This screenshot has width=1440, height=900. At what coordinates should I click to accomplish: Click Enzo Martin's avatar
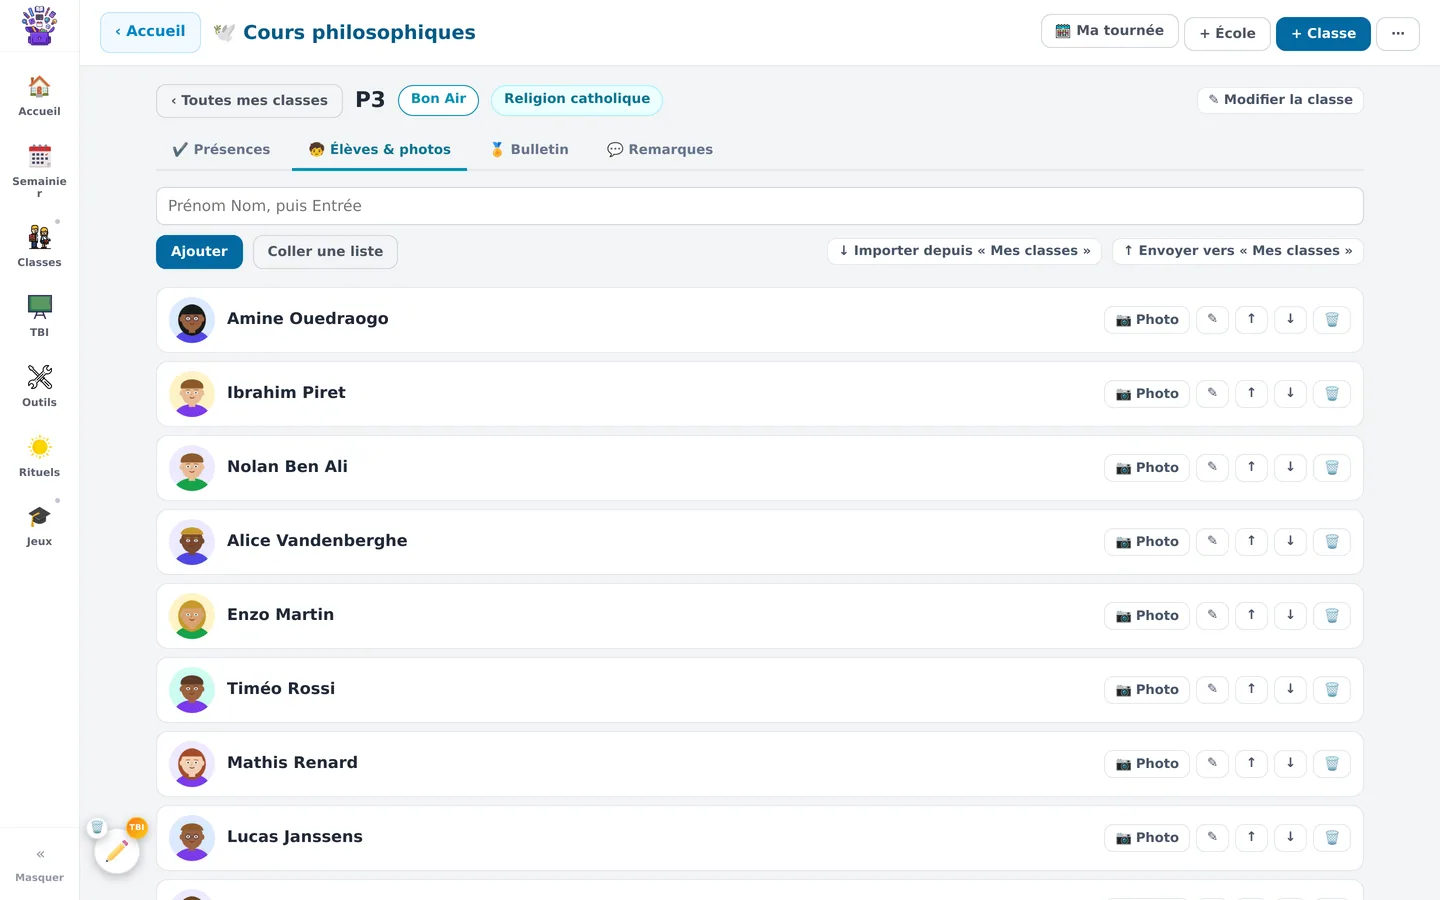pyautogui.click(x=192, y=616)
